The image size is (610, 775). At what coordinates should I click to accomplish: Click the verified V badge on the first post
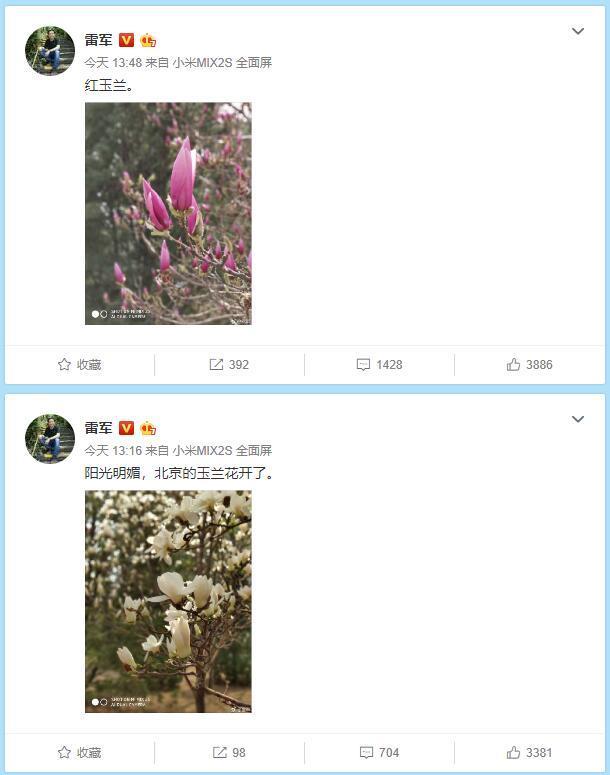point(127,40)
